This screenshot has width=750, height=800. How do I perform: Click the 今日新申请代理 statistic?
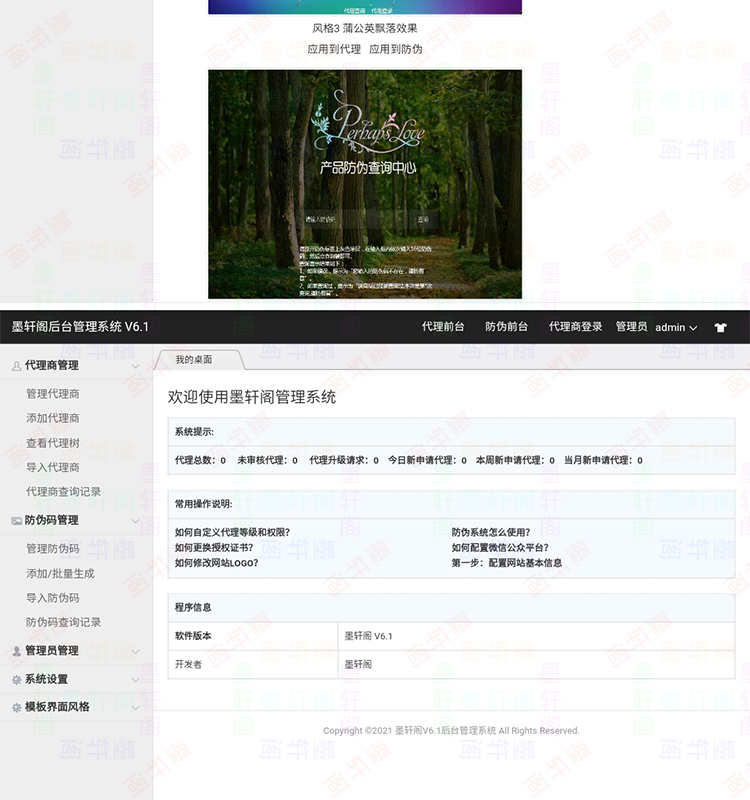[427, 460]
